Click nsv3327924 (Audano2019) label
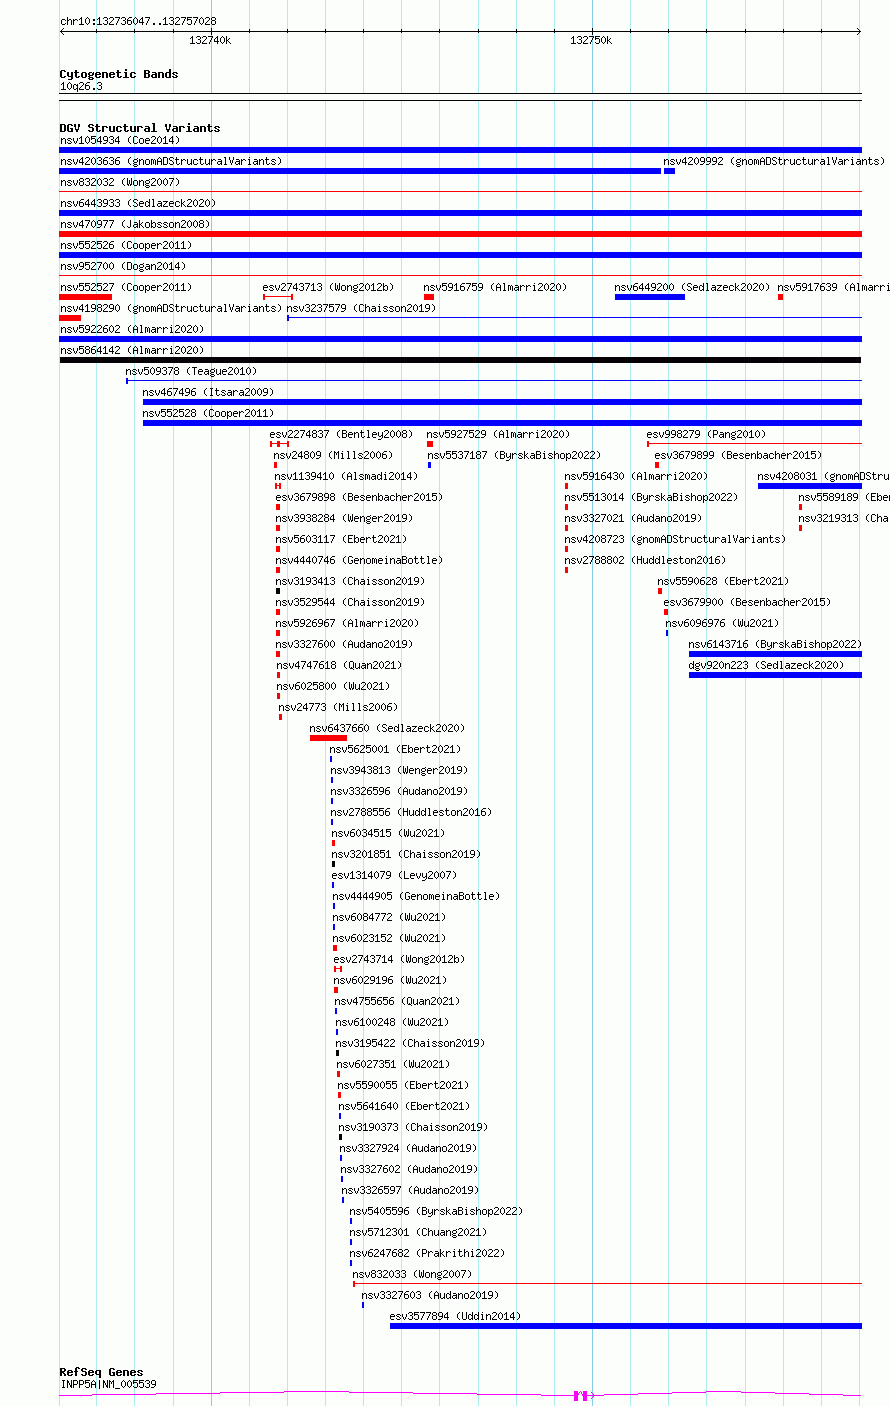This screenshot has width=890, height=1406. pos(408,1148)
